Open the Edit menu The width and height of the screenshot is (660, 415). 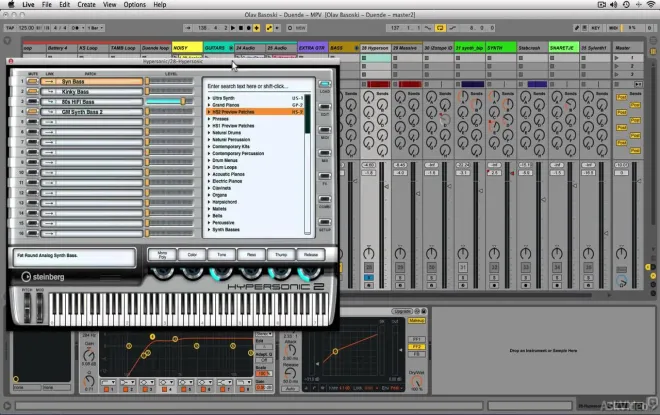coord(64,5)
